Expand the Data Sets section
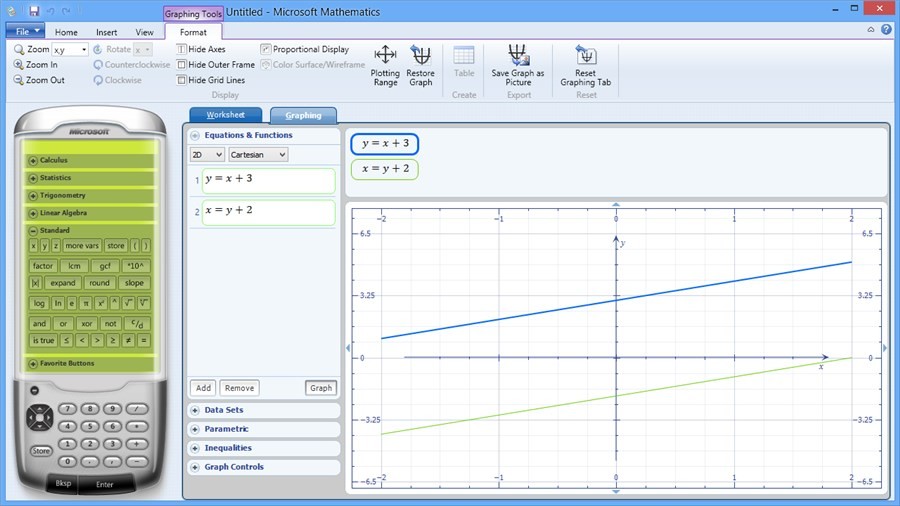The width and height of the screenshot is (900, 506). pyautogui.click(x=195, y=410)
